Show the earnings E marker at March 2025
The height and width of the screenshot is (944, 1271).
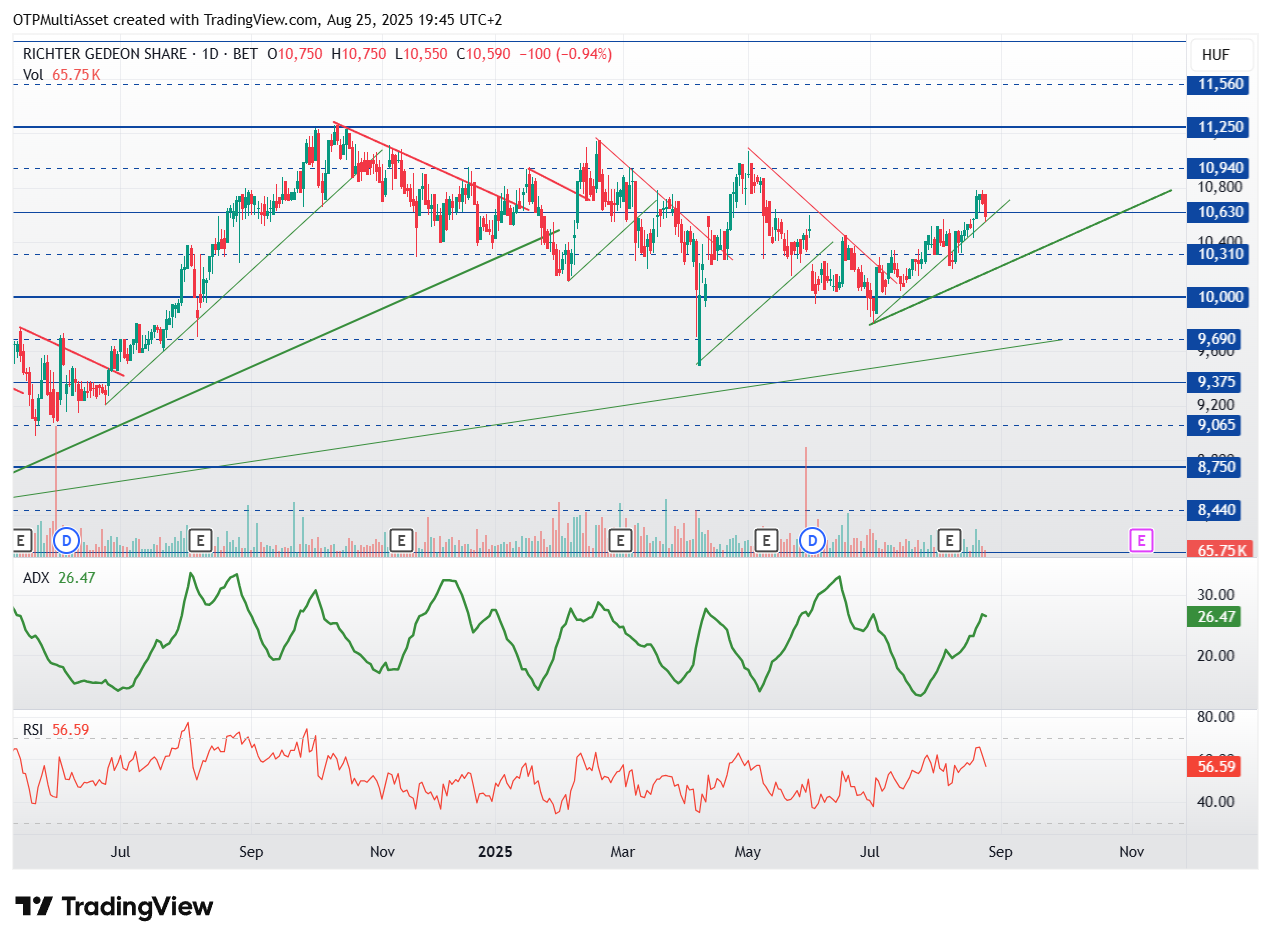(620, 541)
